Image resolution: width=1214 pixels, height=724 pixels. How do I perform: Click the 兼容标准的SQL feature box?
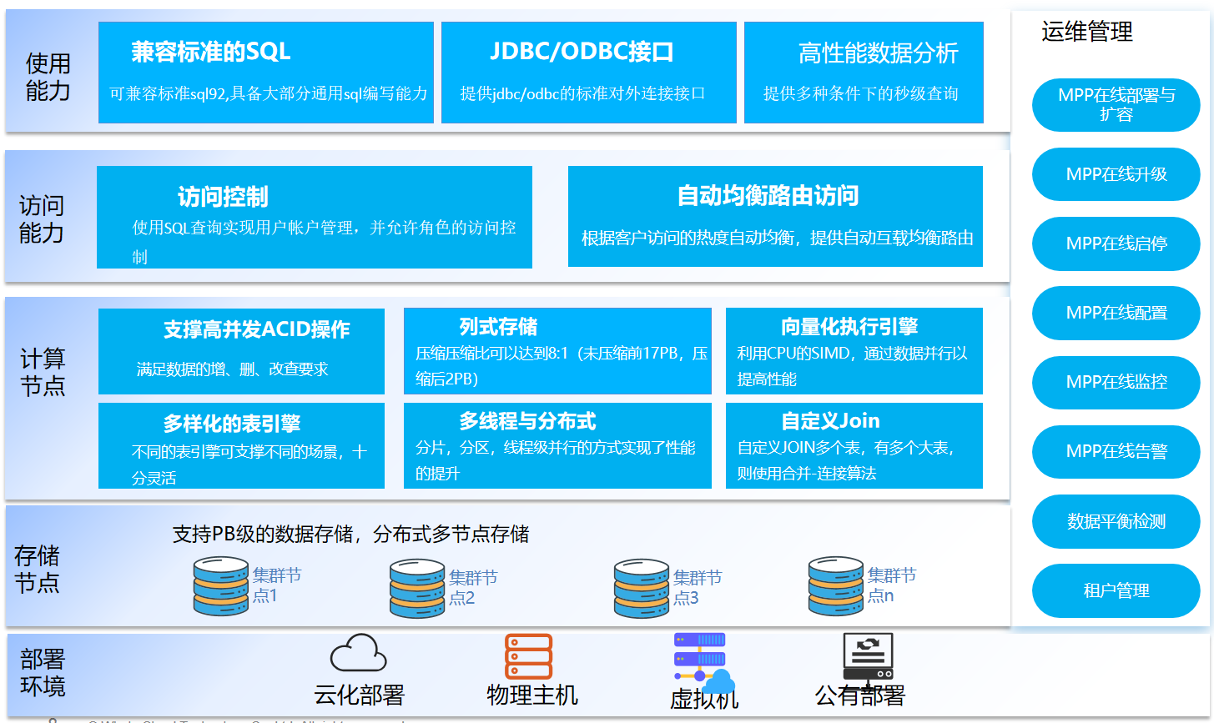[x=266, y=73]
